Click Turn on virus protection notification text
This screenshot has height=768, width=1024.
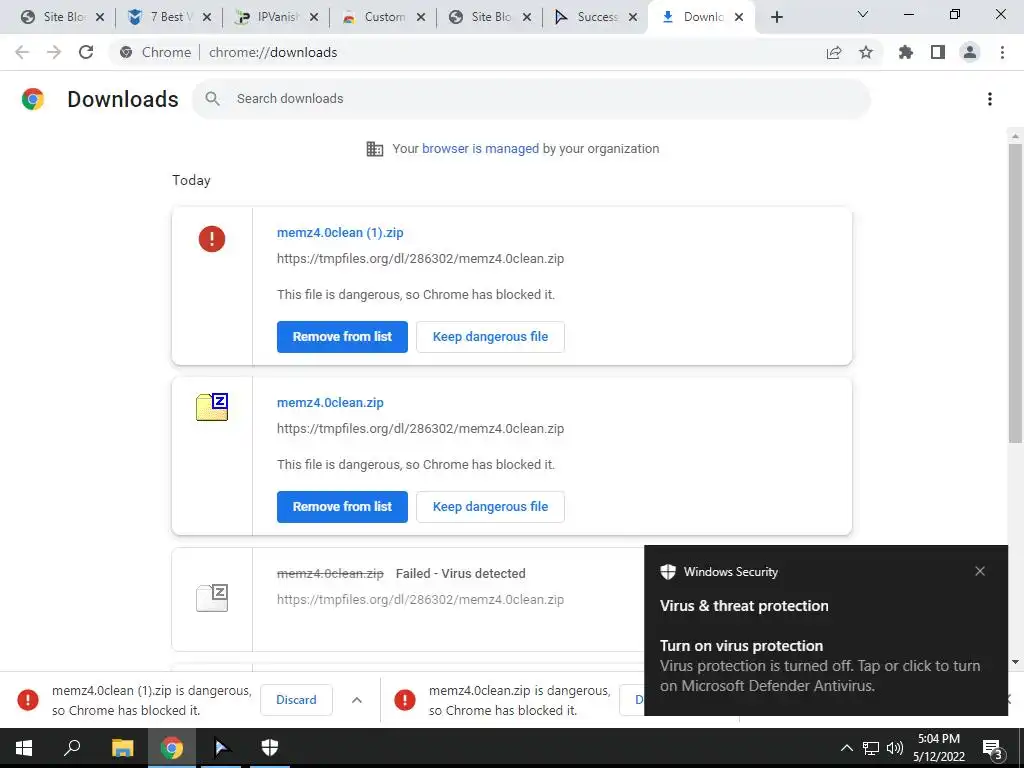point(741,646)
